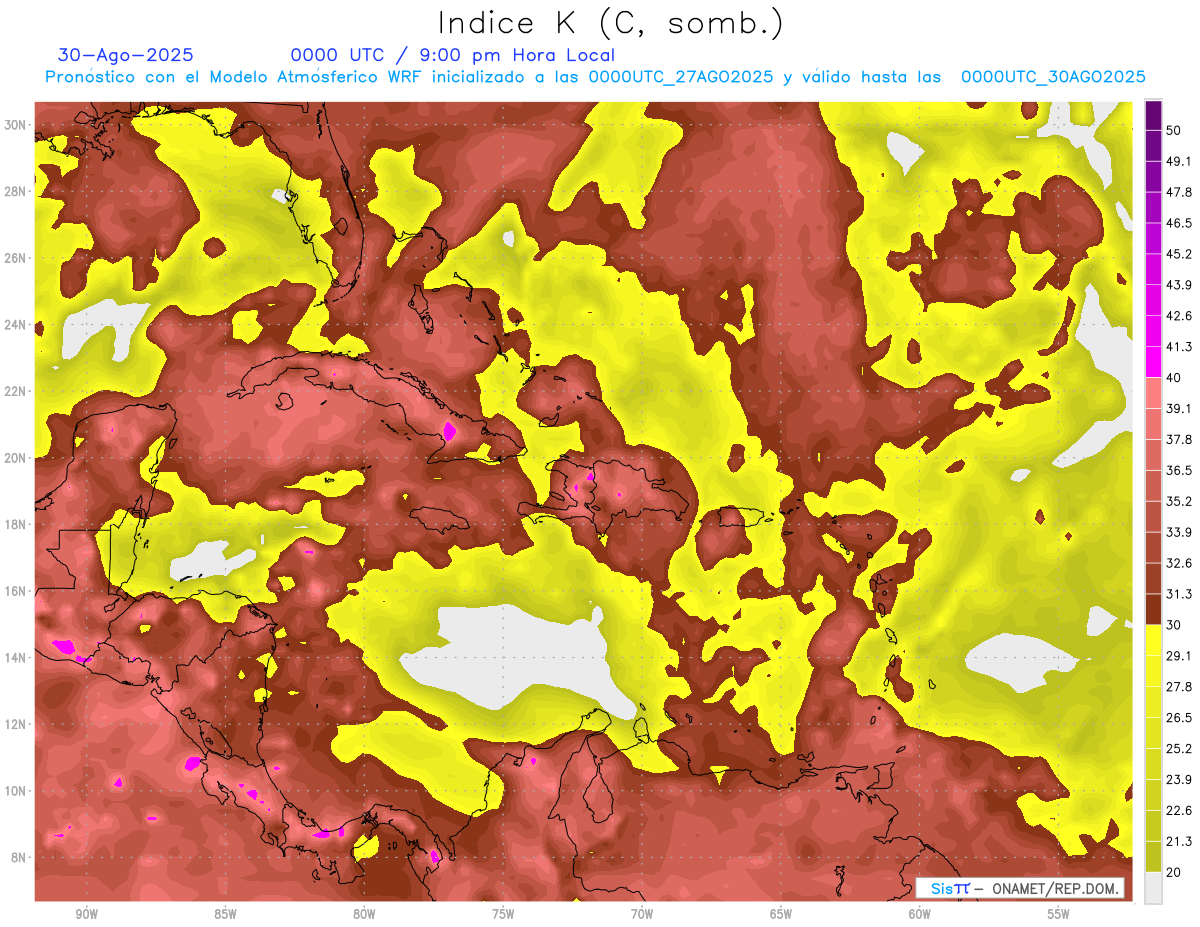Click the '30N' latitude label
This screenshot has width=1200, height=927.
coord(17,125)
